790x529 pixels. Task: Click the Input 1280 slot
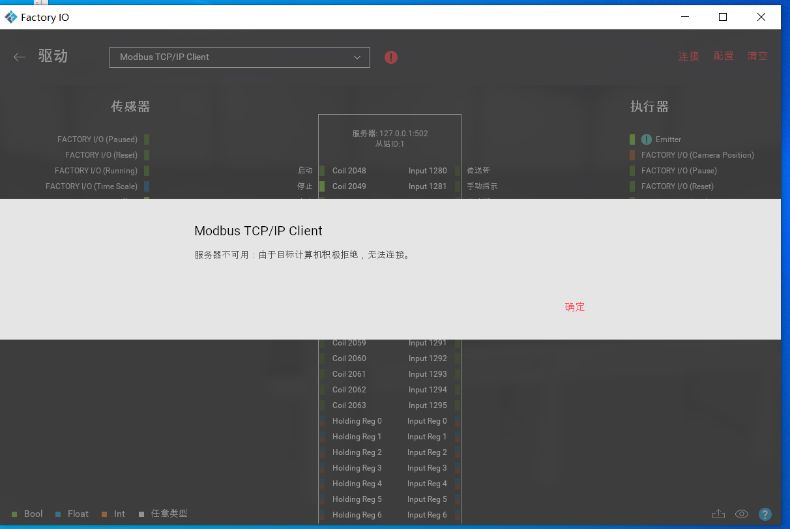tap(427, 171)
